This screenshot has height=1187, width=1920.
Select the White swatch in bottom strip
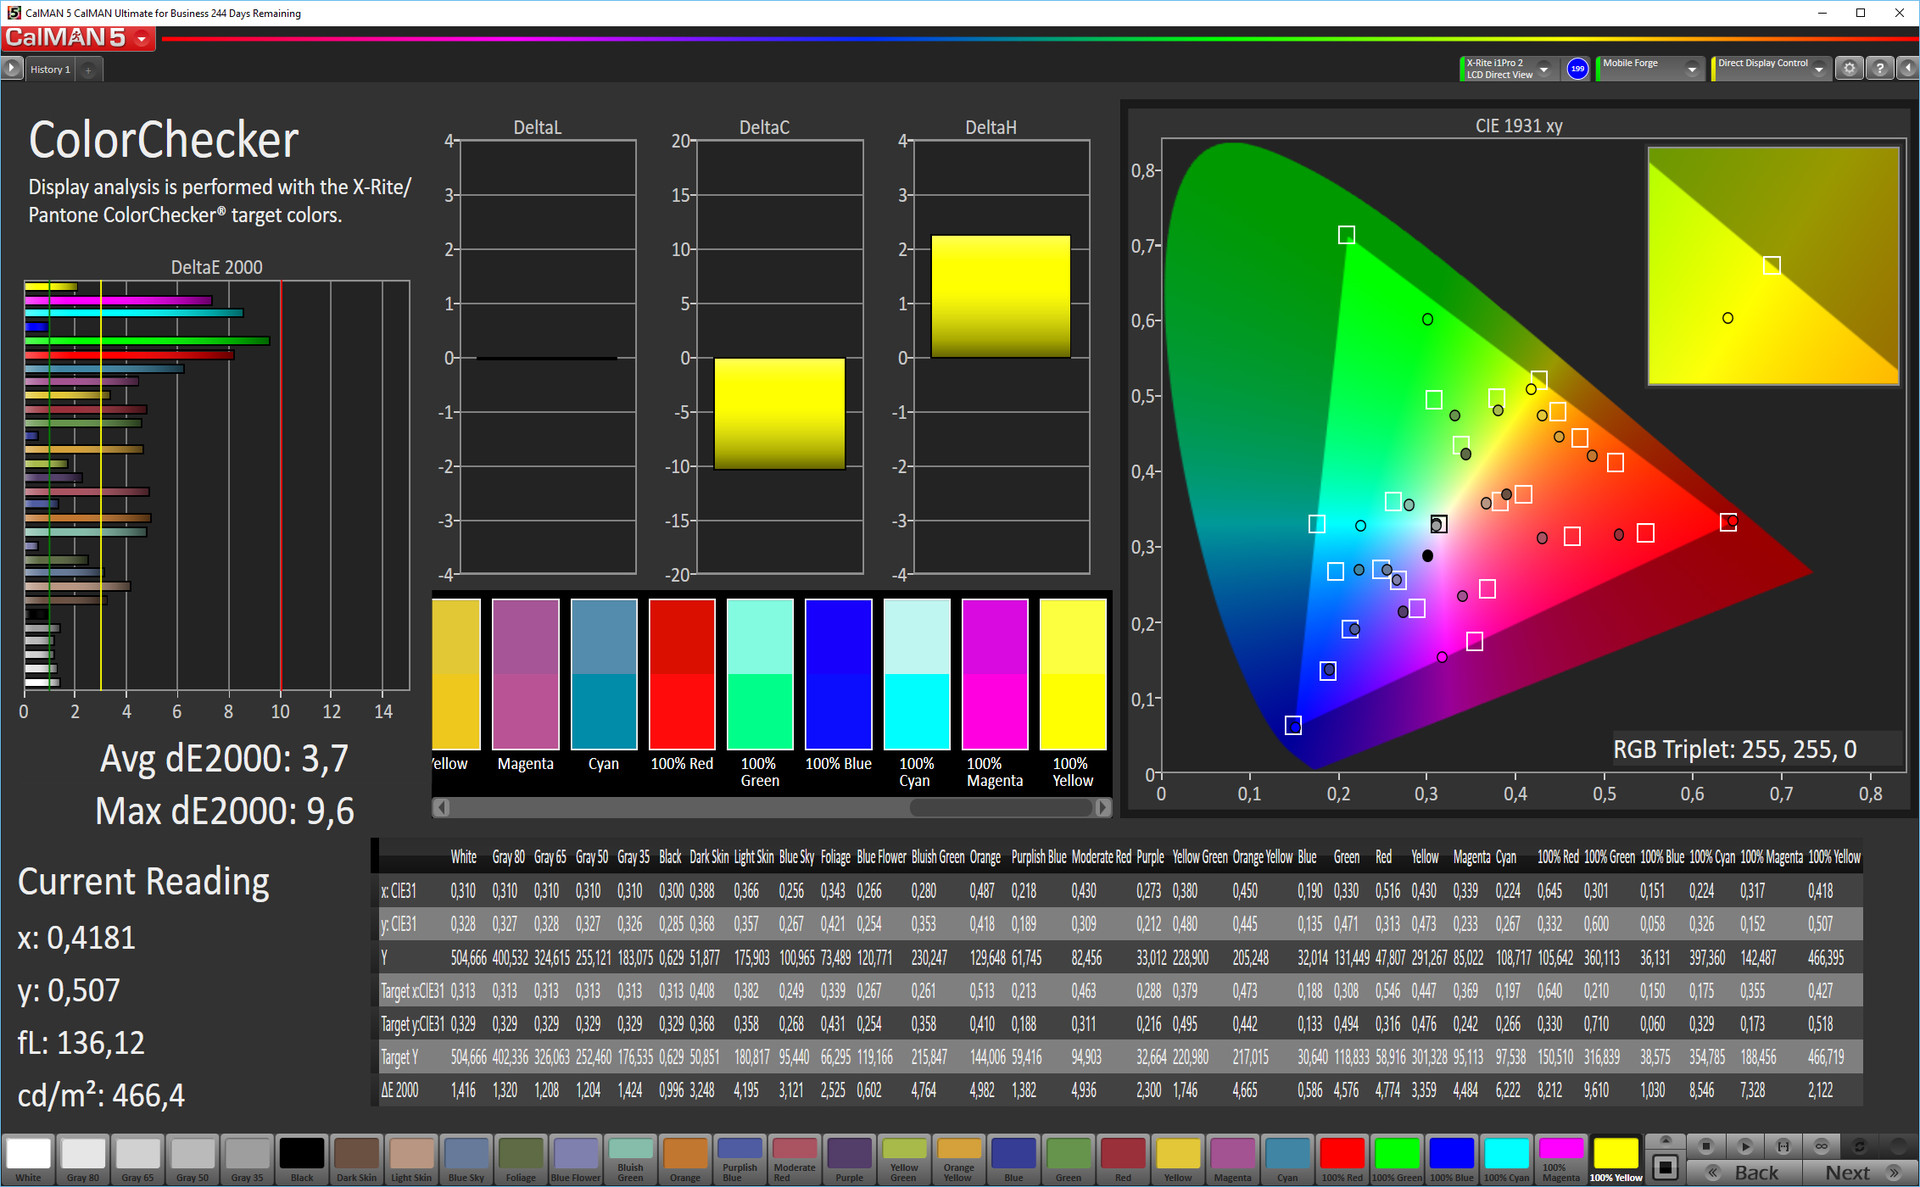click(28, 1159)
